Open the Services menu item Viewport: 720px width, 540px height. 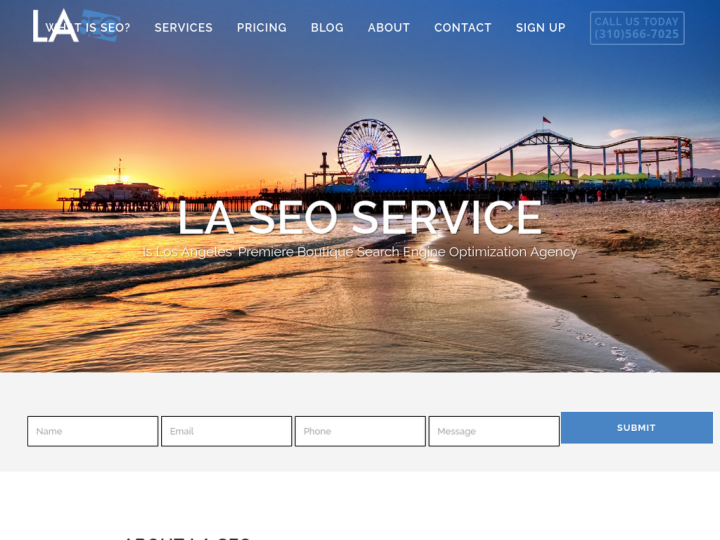pyautogui.click(x=183, y=28)
